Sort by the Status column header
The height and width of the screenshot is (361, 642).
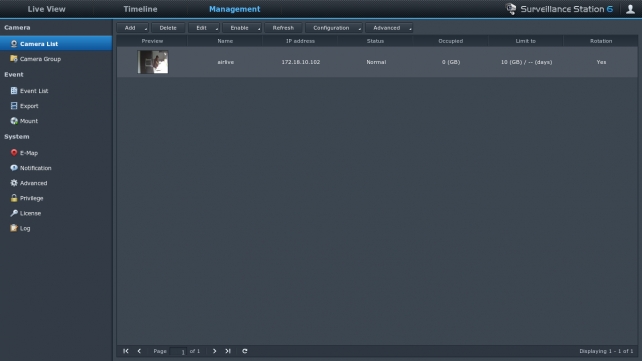point(375,41)
